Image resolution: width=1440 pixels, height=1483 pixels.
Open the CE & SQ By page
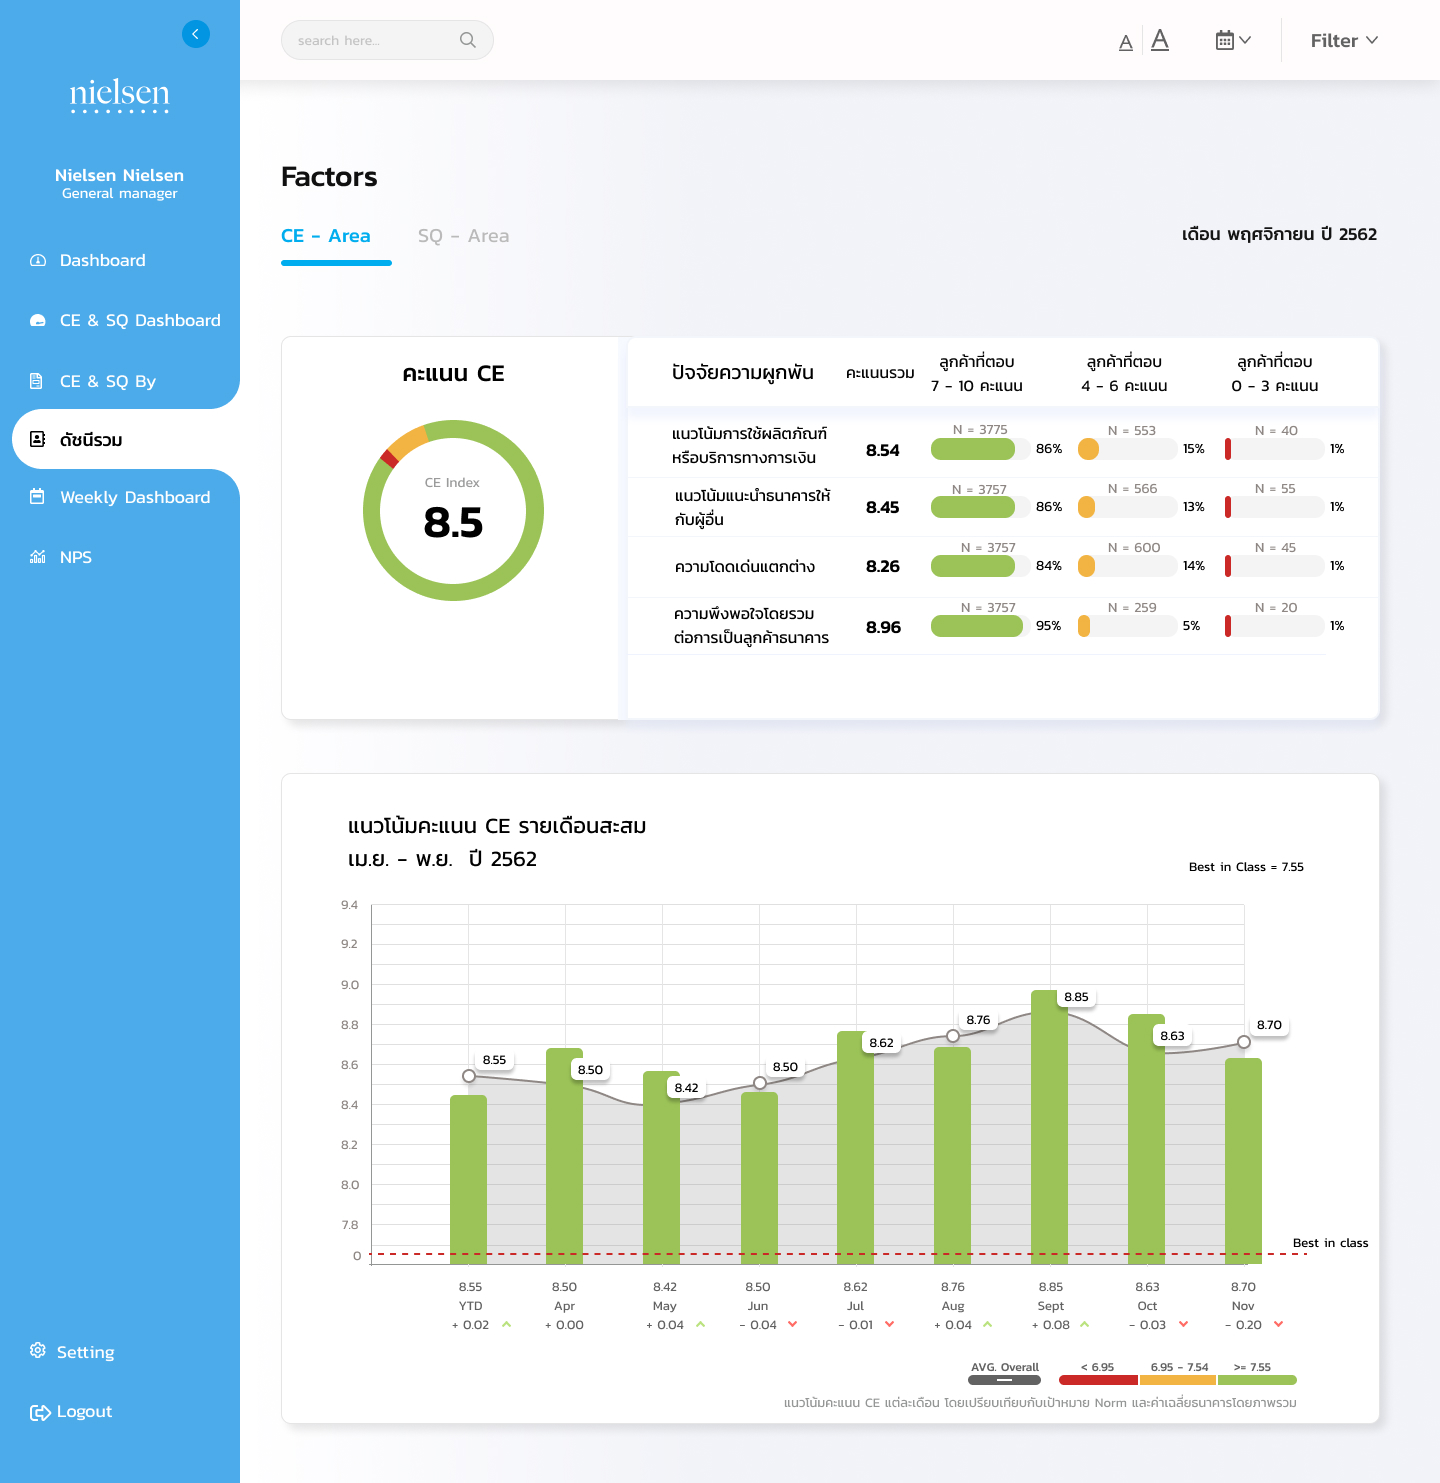coord(107,381)
